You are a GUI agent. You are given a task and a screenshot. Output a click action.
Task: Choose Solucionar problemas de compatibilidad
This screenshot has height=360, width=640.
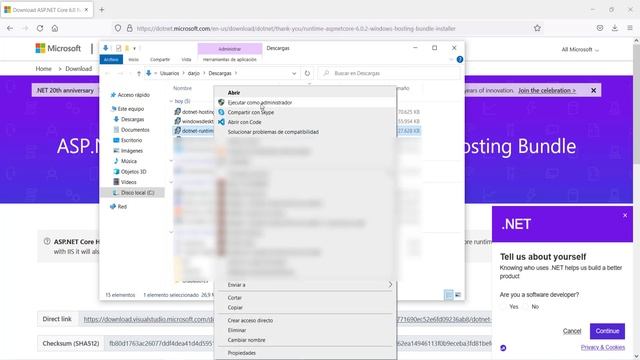point(305,132)
